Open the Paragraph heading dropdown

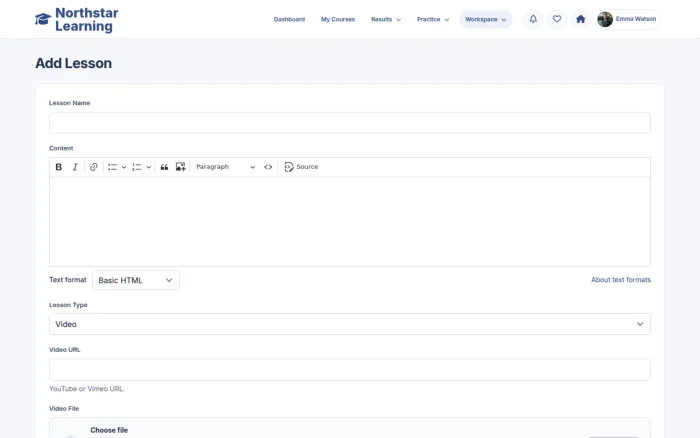(x=225, y=167)
